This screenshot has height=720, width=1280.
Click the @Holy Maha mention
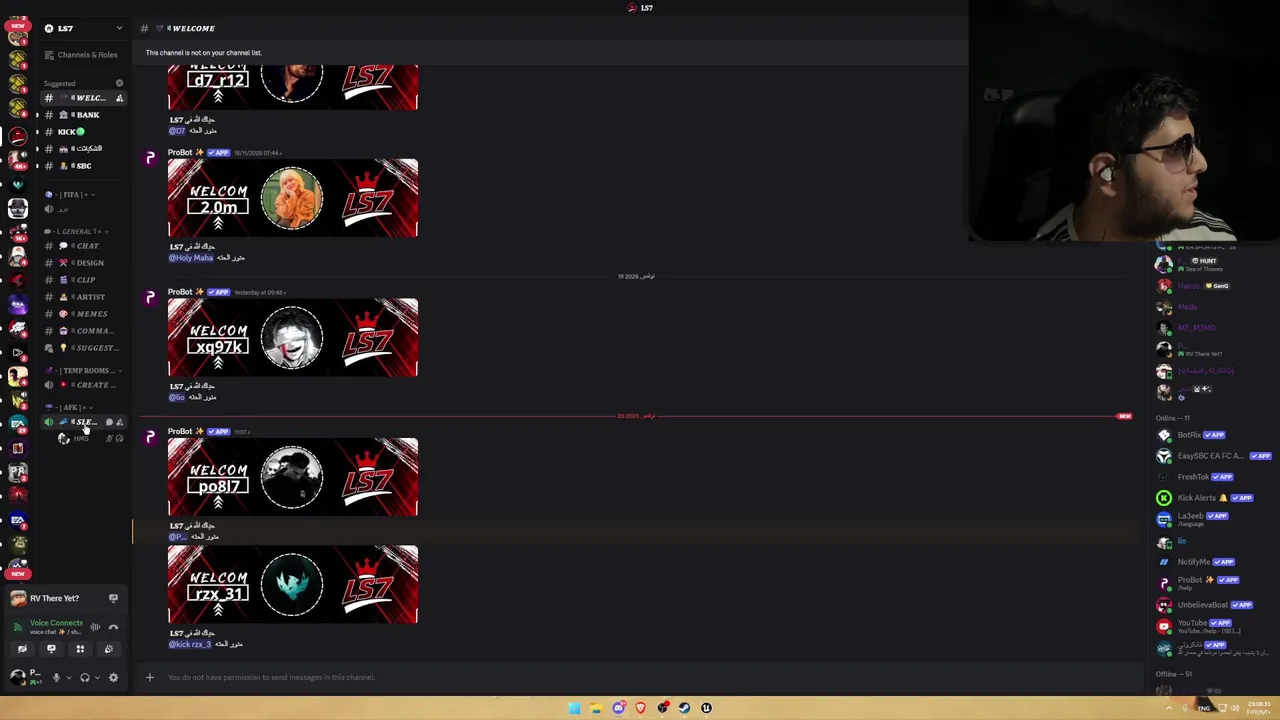[191, 258]
